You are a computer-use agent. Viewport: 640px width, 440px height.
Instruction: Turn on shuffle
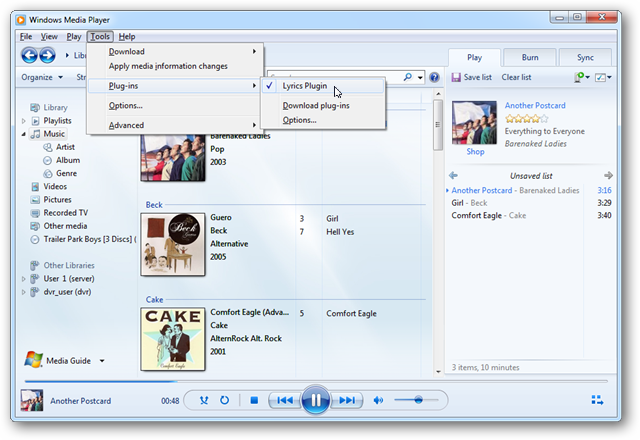coord(204,400)
